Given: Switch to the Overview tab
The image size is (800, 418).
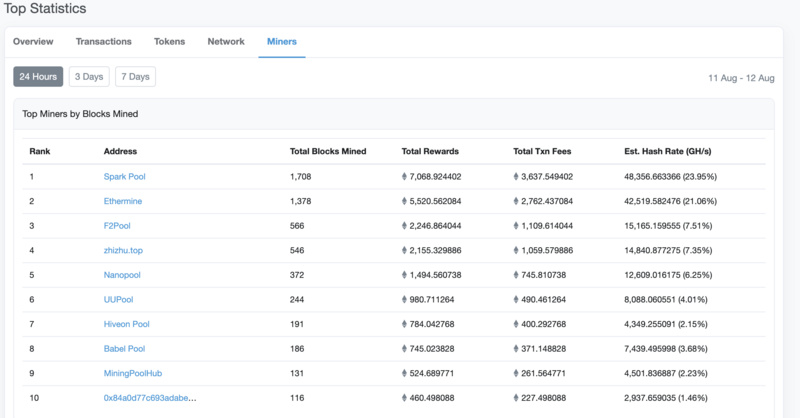Looking at the screenshot, I should pyautogui.click(x=33, y=42).
